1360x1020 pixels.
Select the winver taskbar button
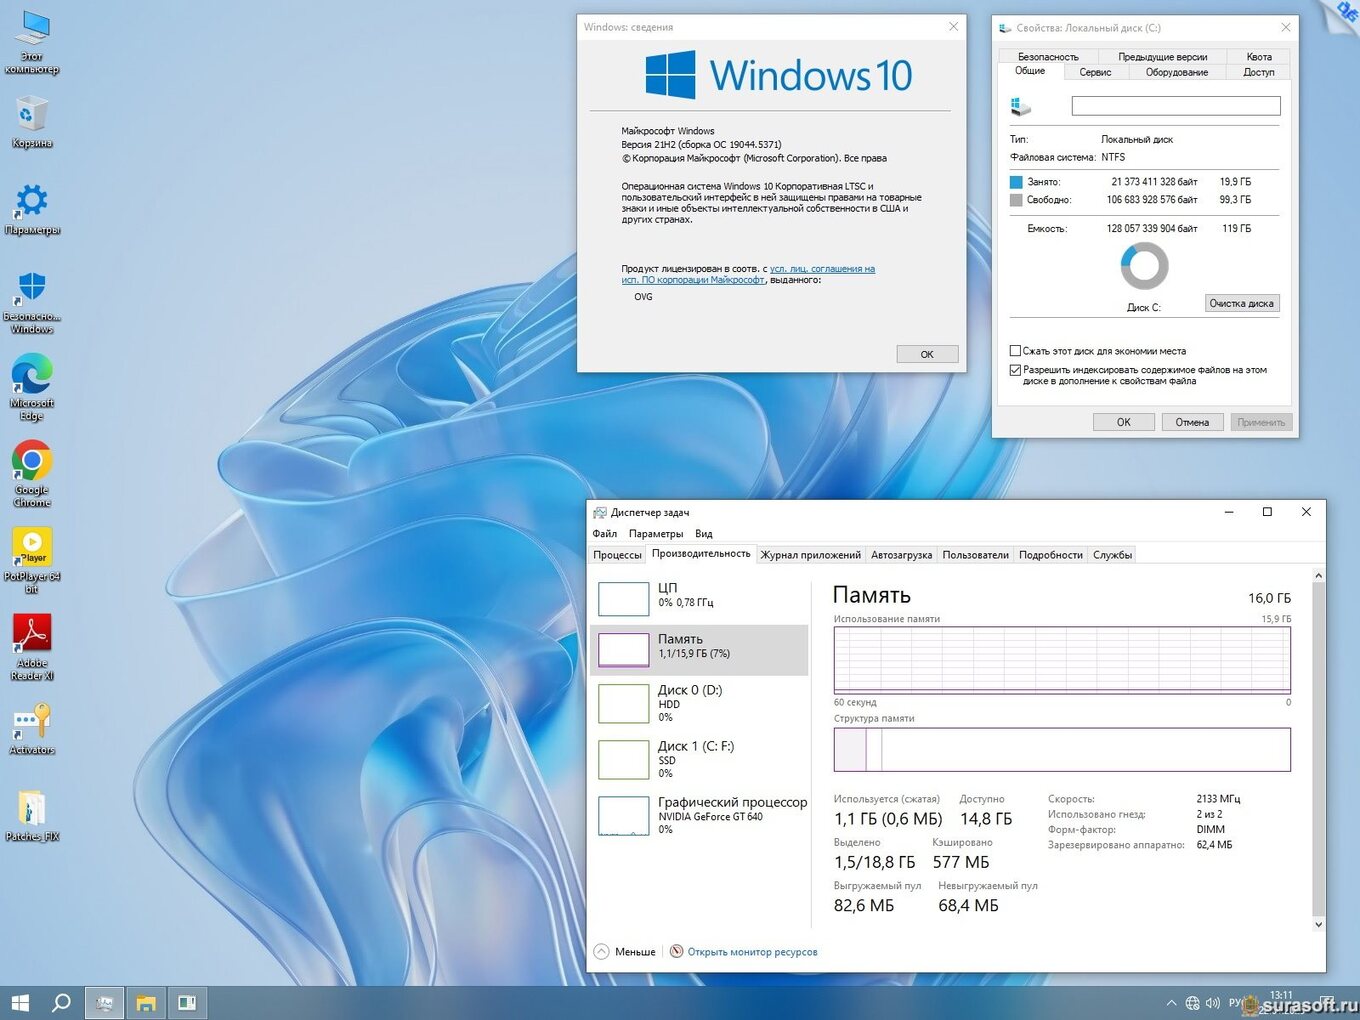(x=187, y=1002)
